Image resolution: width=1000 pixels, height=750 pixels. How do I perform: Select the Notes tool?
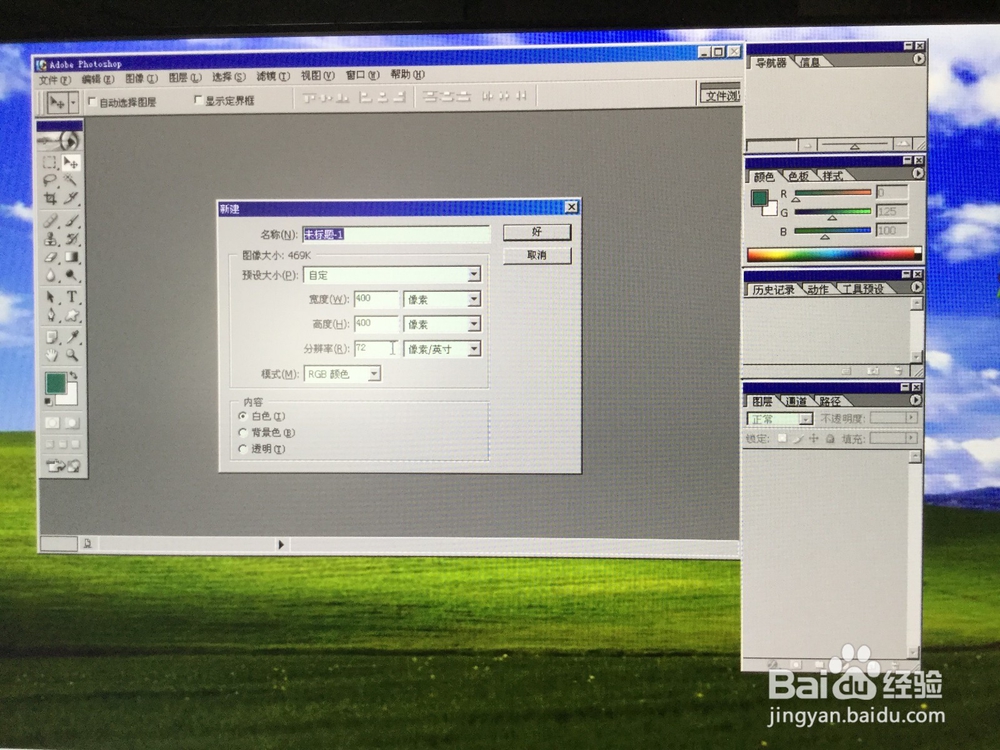(50, 337)
